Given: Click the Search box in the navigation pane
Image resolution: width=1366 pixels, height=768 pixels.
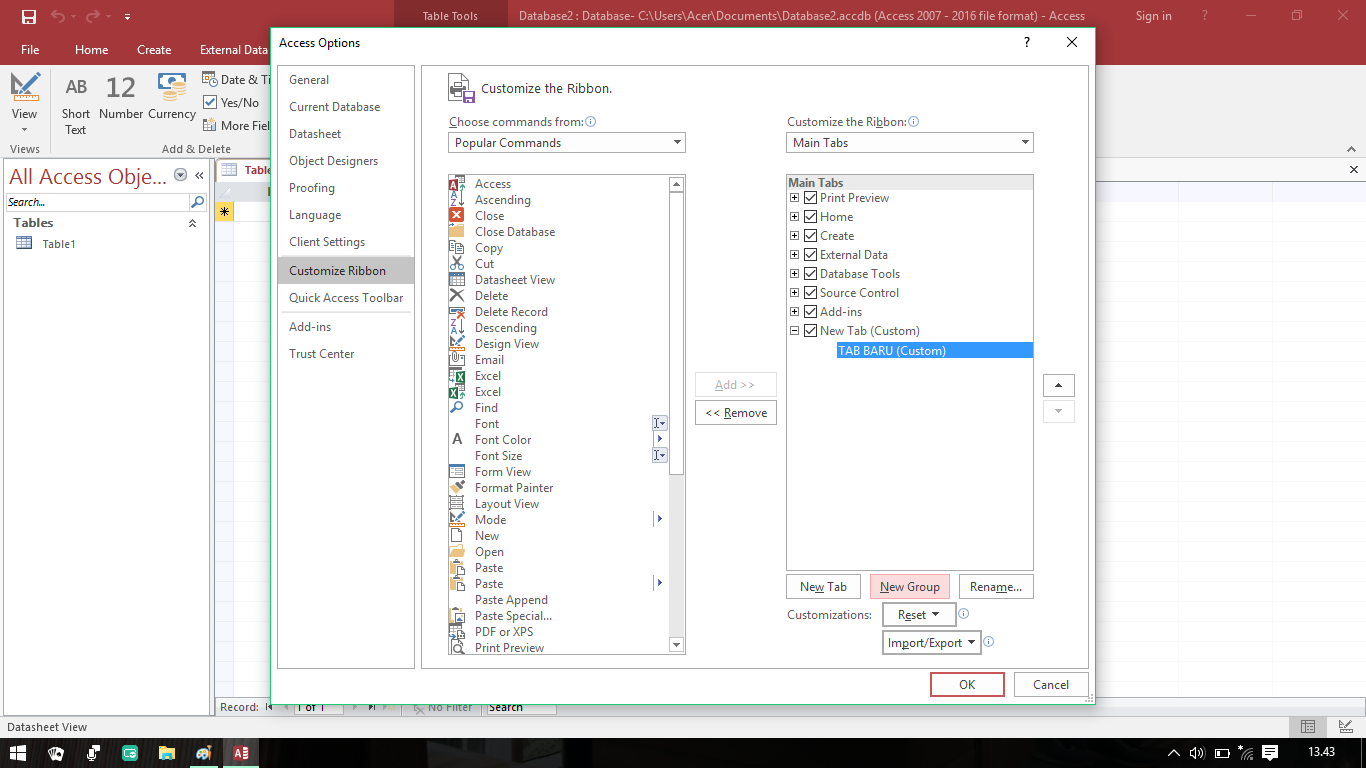Looking at the screenshot, I should [95, 201].
